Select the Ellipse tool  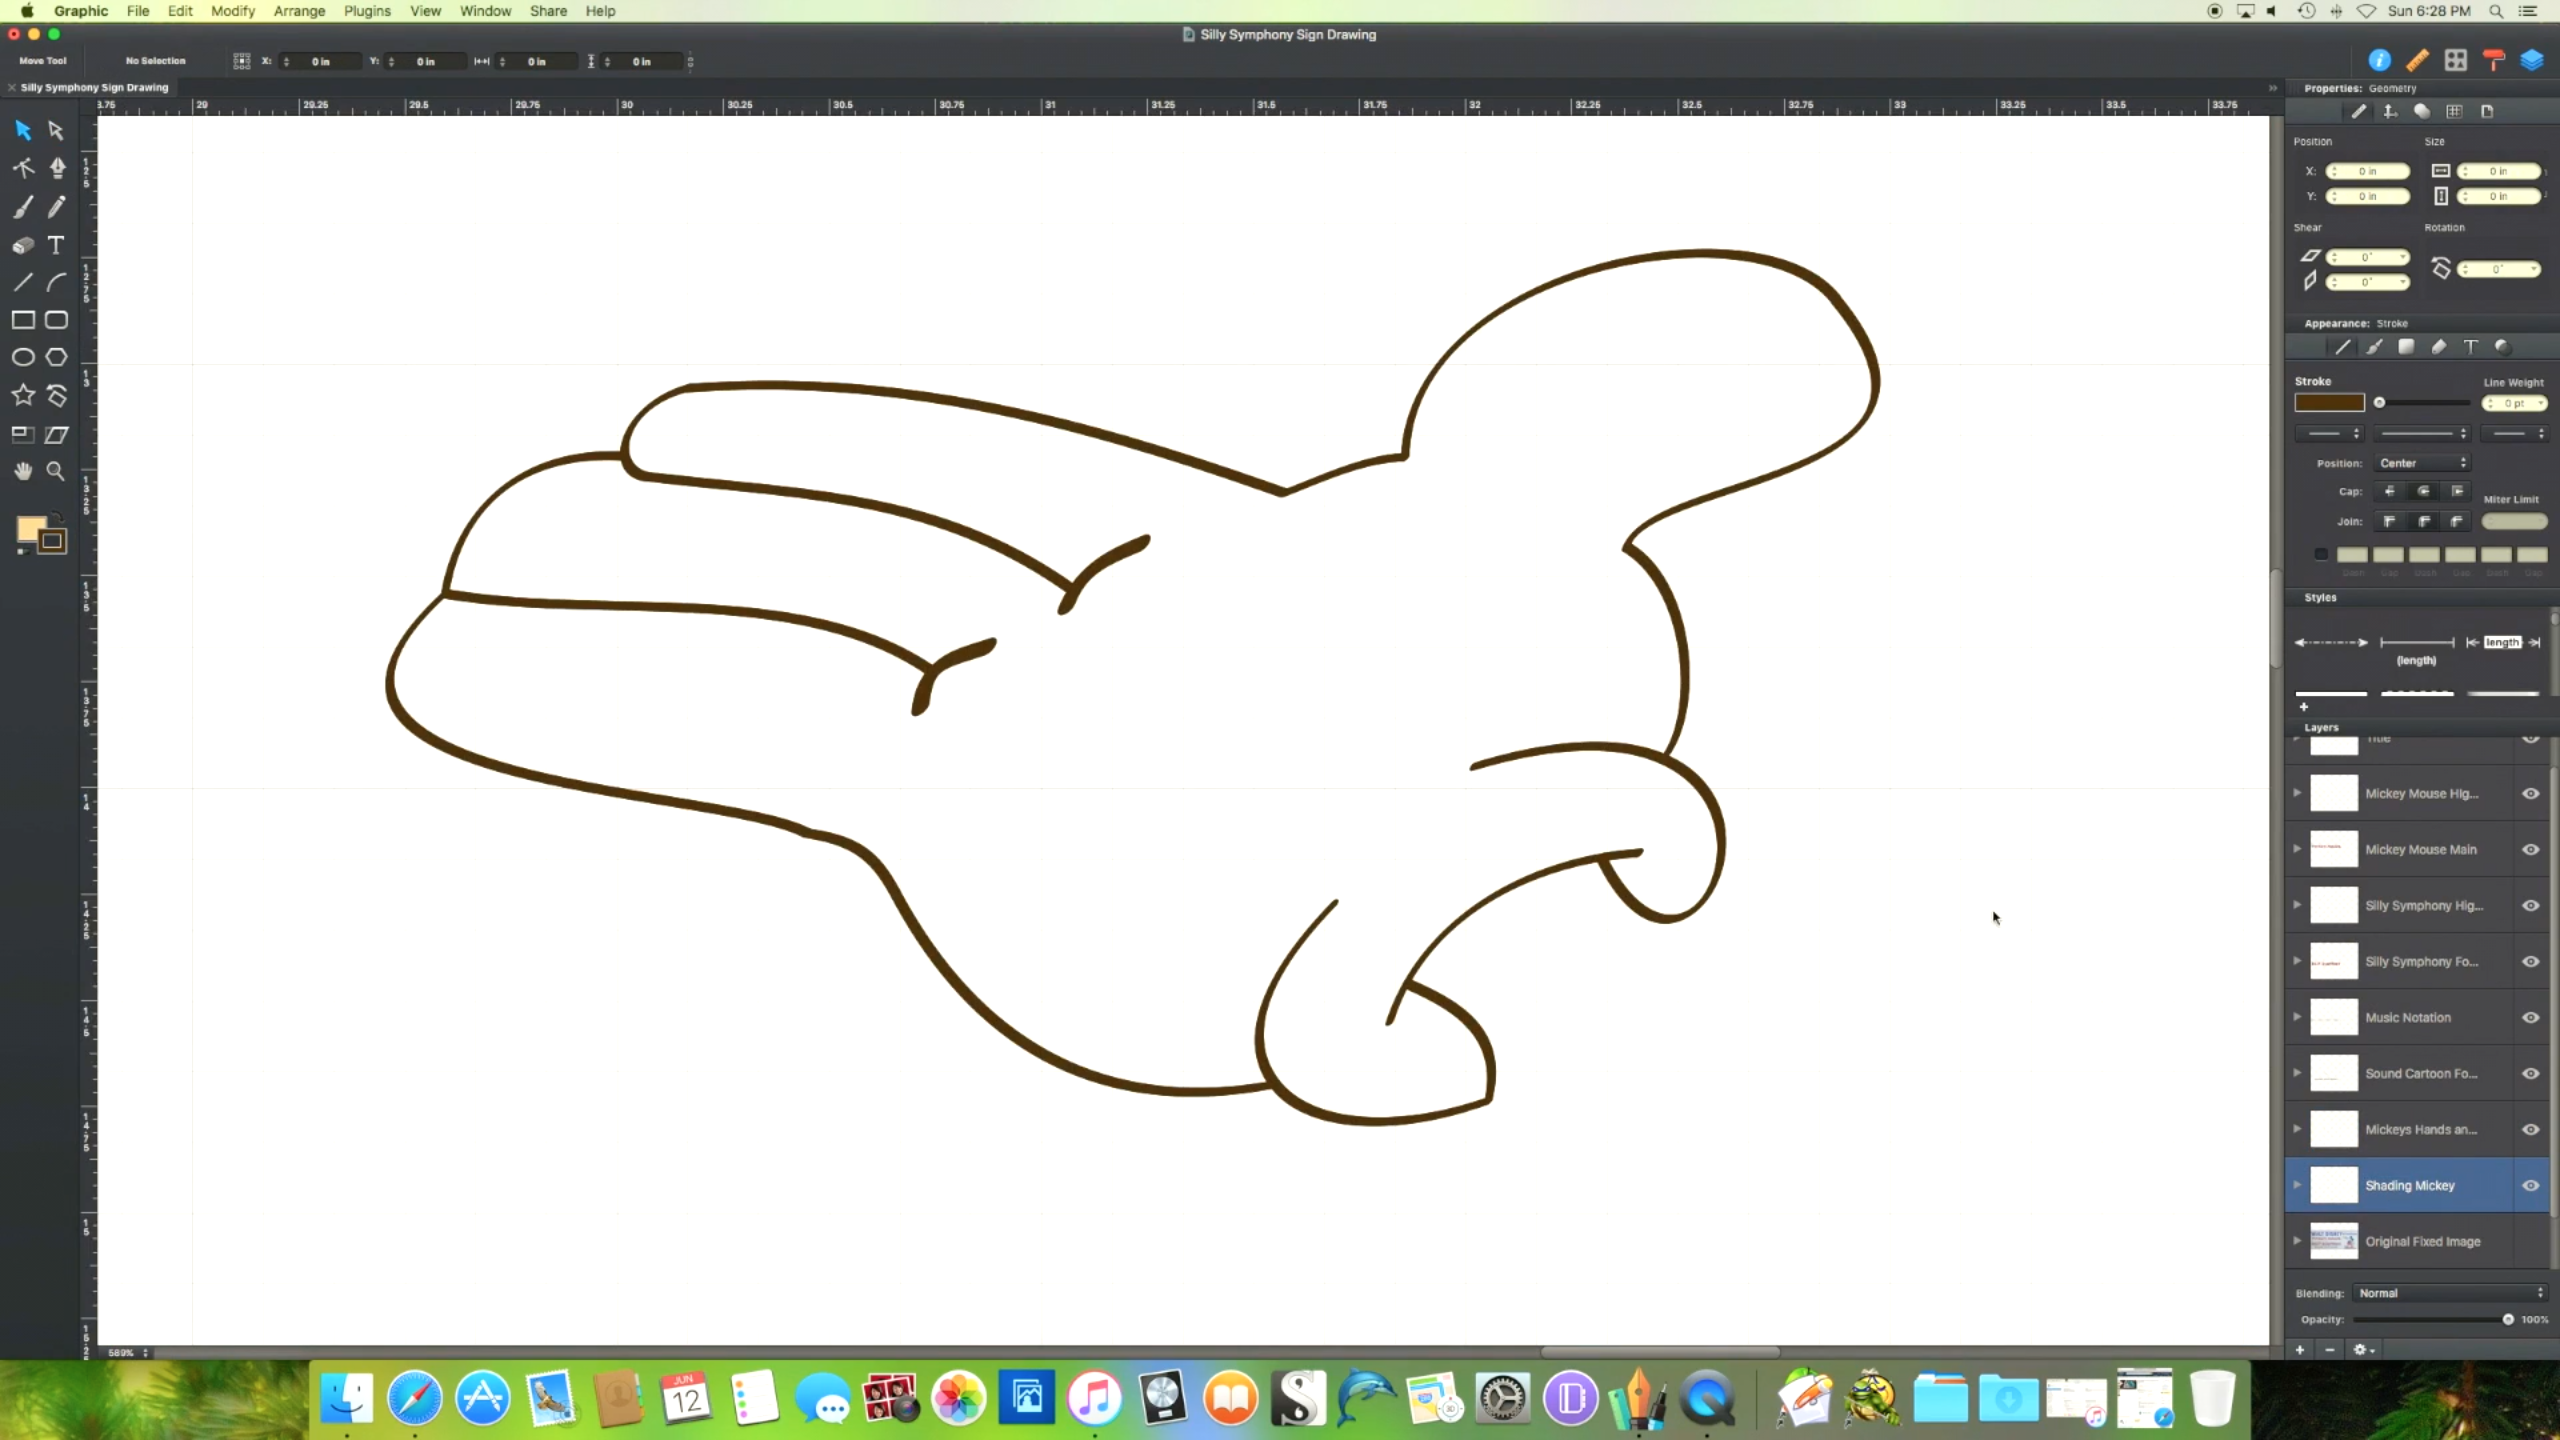[x=23, y=357]
